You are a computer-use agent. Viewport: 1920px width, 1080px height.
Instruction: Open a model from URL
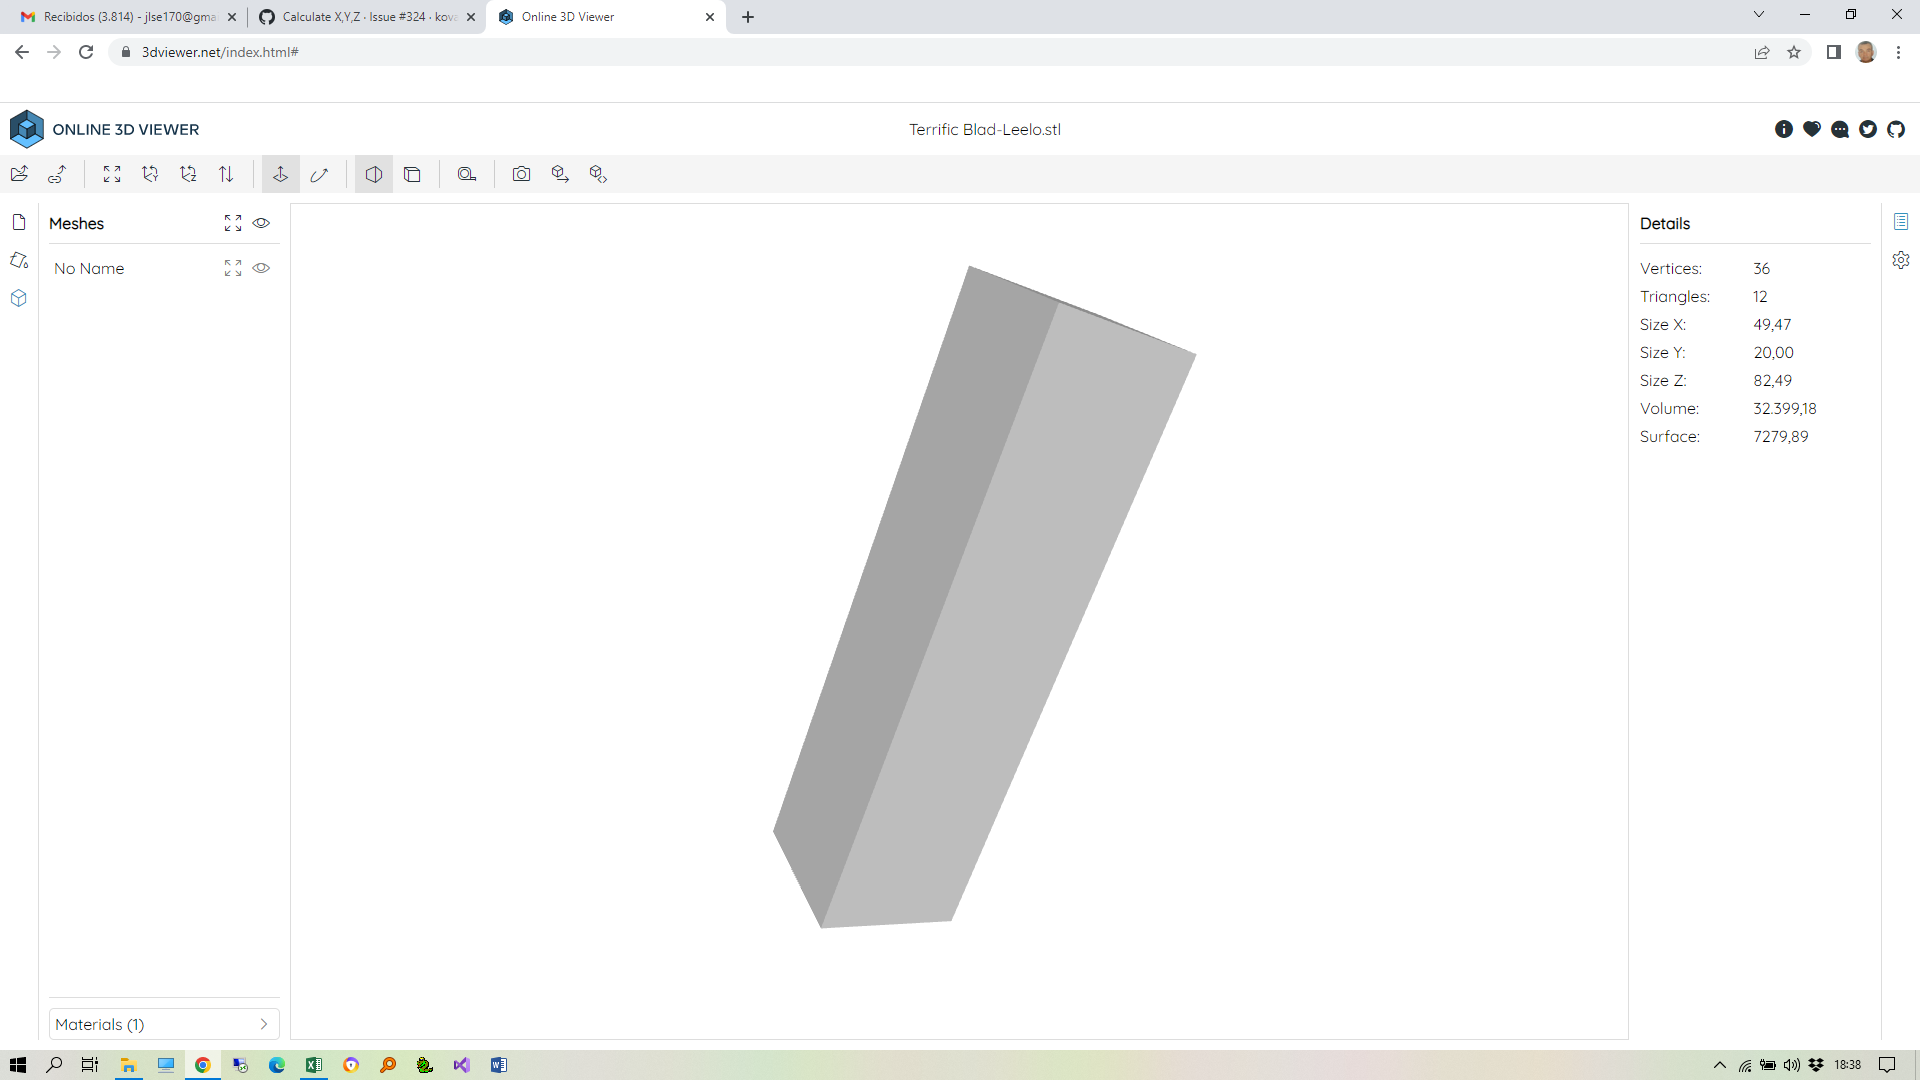[57, 173]
